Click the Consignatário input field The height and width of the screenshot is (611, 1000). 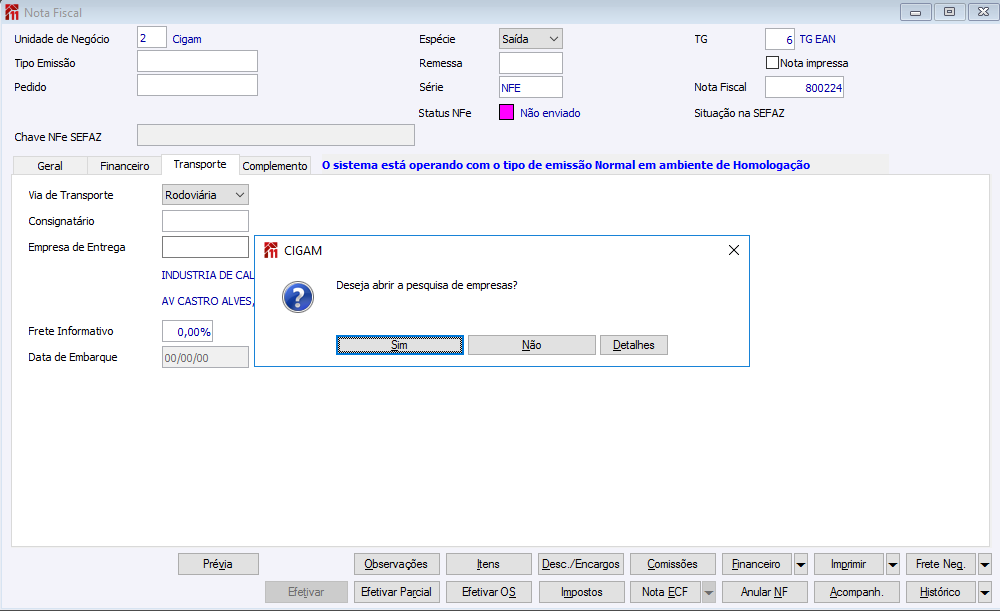click(205, 221)
